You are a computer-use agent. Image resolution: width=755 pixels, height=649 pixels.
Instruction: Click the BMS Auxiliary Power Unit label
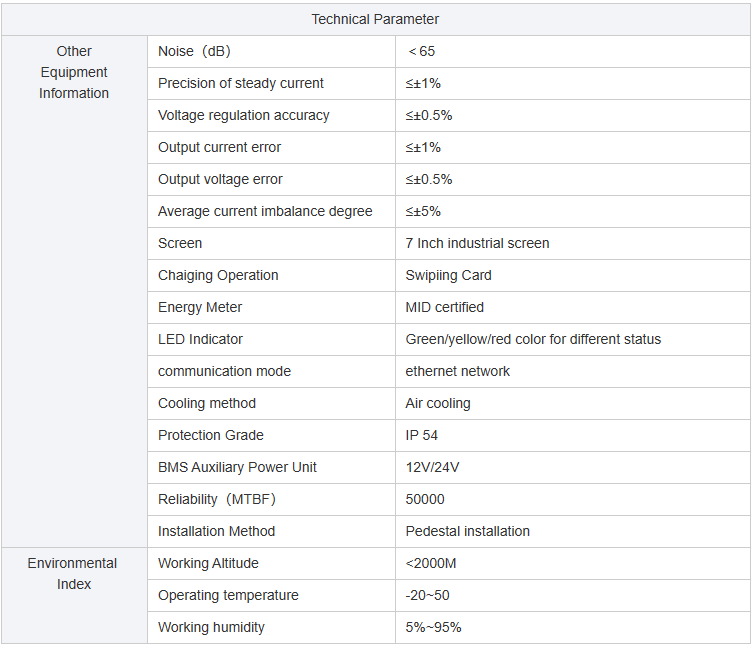[x=237, y=467]
